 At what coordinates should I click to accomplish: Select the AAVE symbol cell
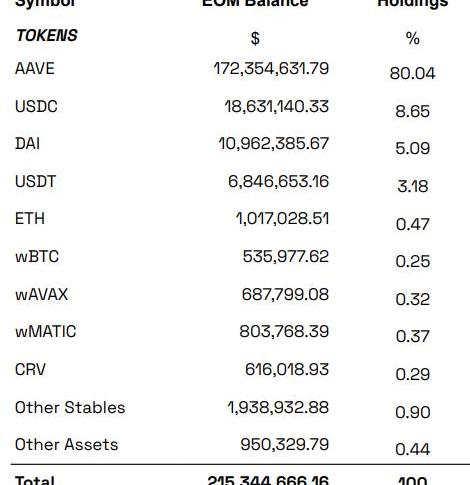click(35, 69)
